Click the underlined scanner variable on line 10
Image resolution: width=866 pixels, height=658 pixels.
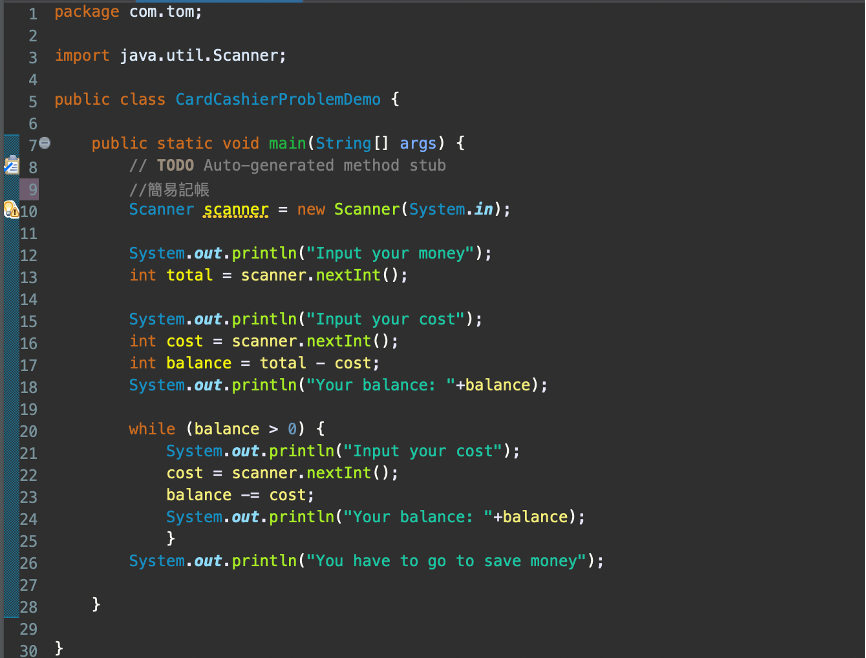tap(236, 210)
